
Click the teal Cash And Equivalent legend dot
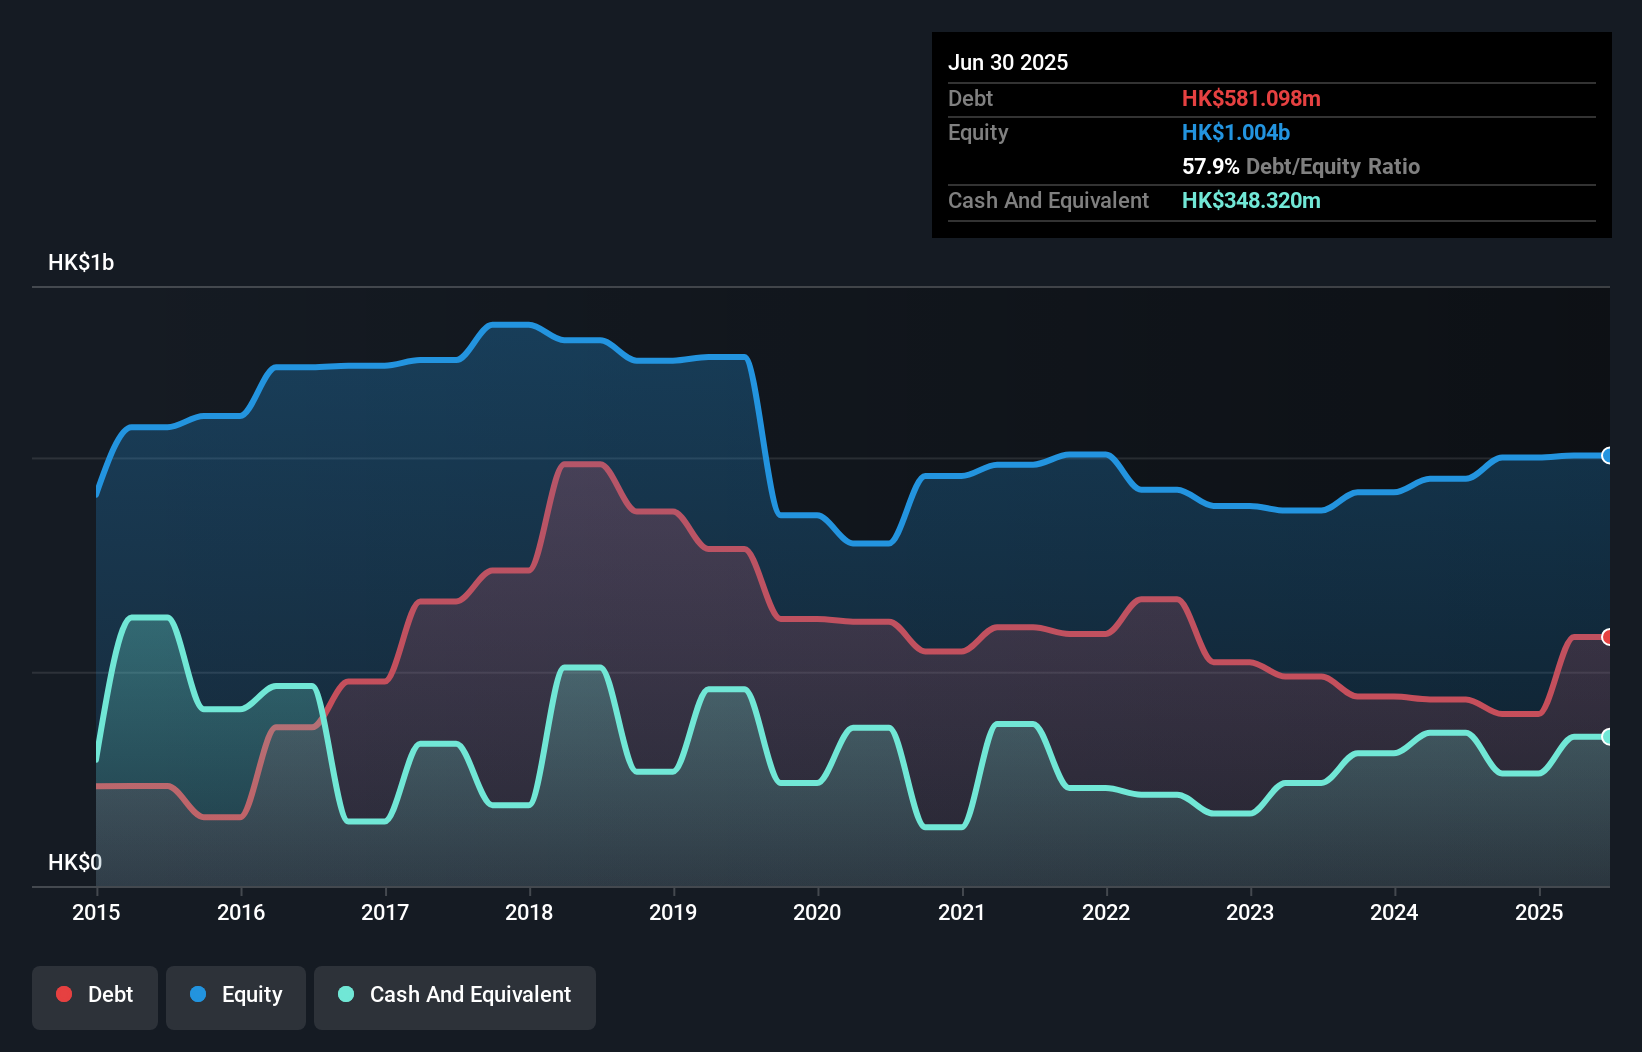click(346, 994)
